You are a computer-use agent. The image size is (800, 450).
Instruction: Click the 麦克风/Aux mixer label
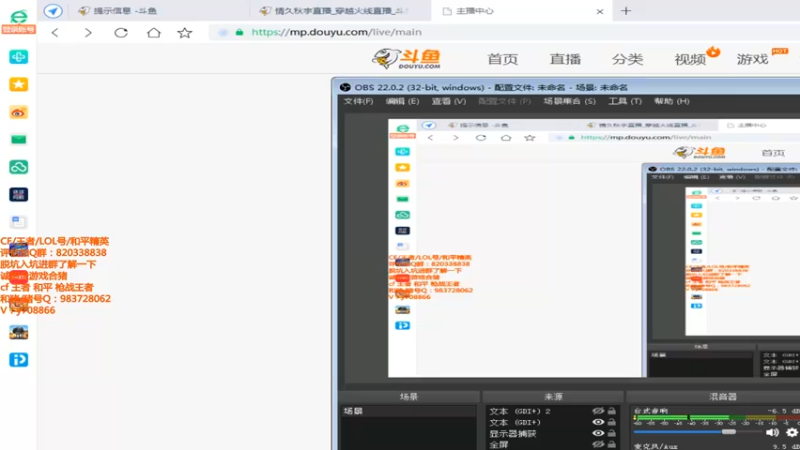tap(656, 446)
